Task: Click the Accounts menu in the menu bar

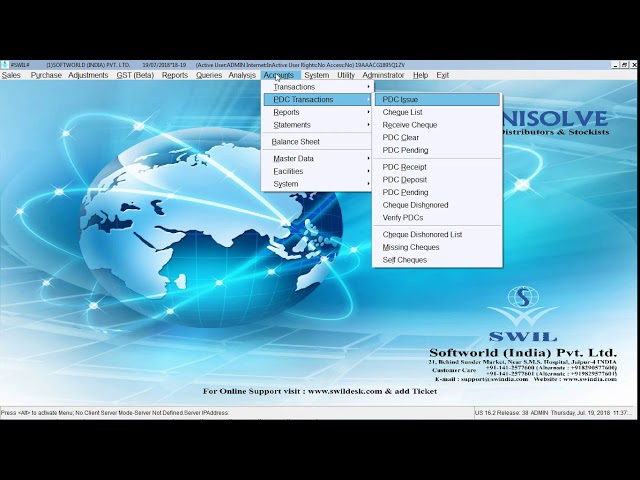Action: tap(279, 75)
